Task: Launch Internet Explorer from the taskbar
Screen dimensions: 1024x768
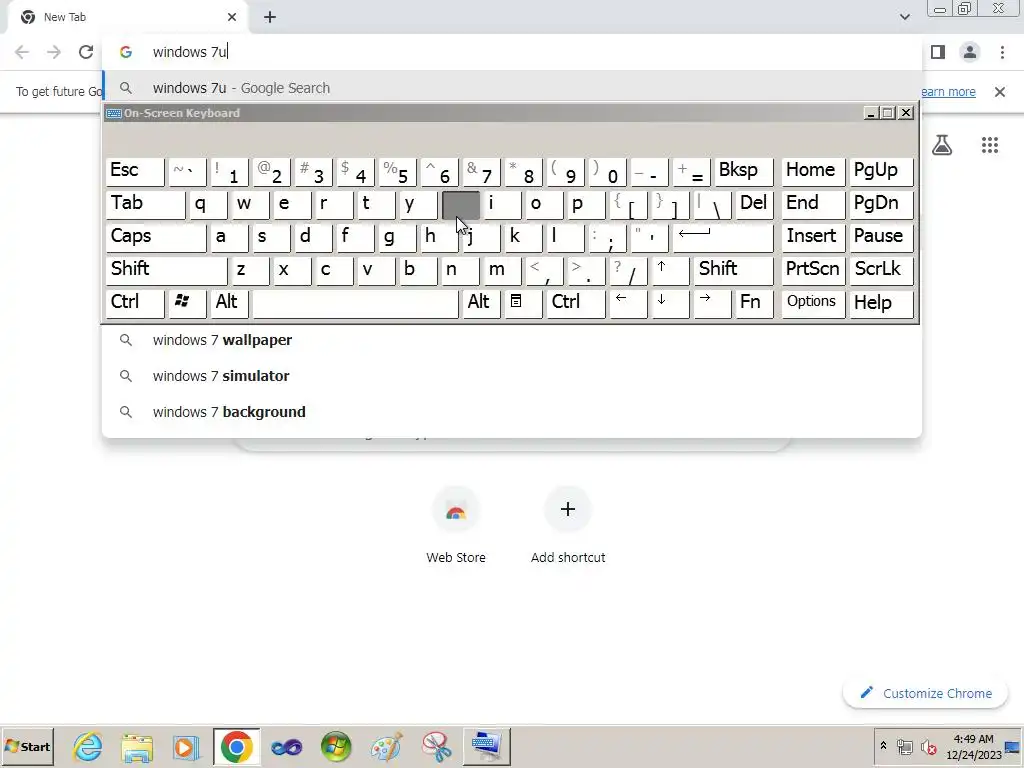Action: tap(88, 746)
